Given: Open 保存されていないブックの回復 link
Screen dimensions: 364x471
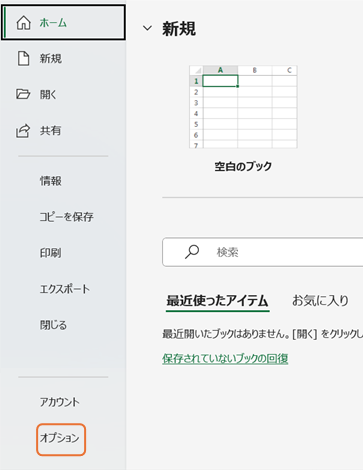Looking at the screenshot, I should tap(225, 359).
